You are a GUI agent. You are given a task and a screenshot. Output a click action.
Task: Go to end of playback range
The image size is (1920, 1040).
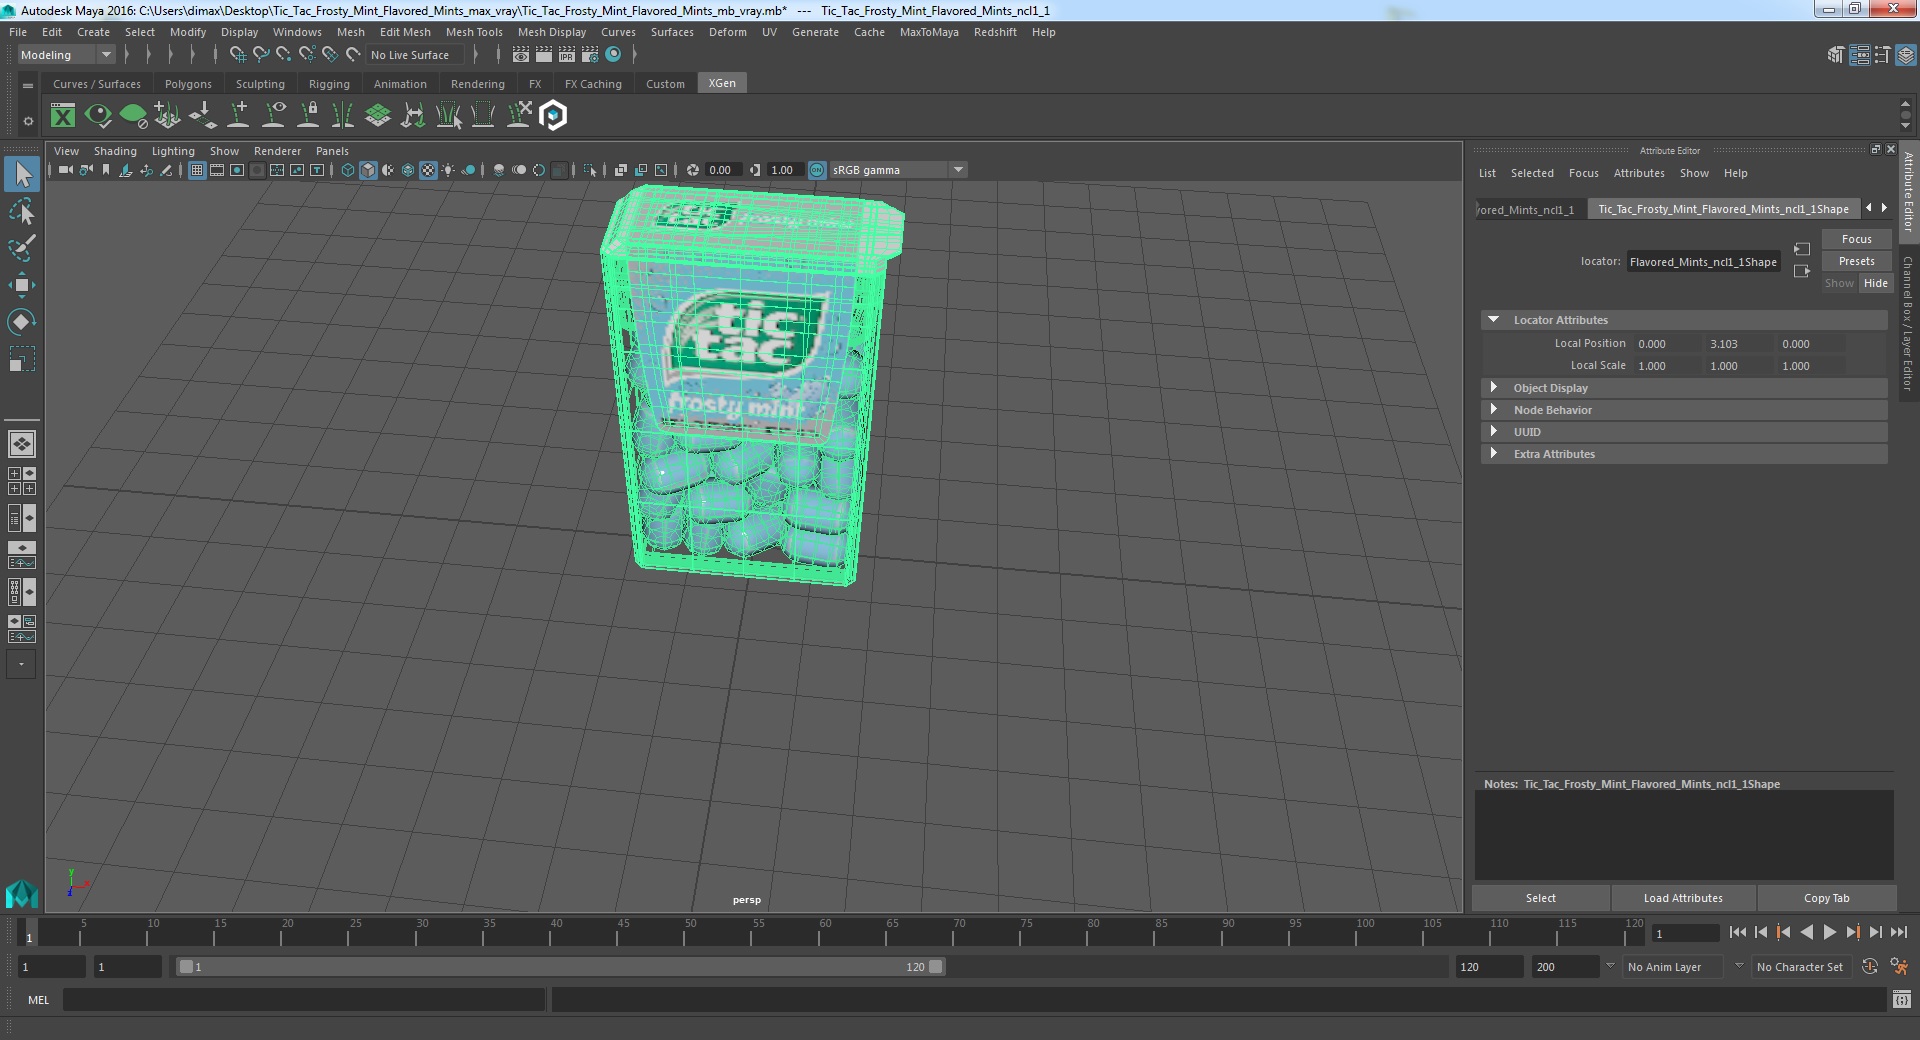pyautogui.click(x=1899, y=932)
